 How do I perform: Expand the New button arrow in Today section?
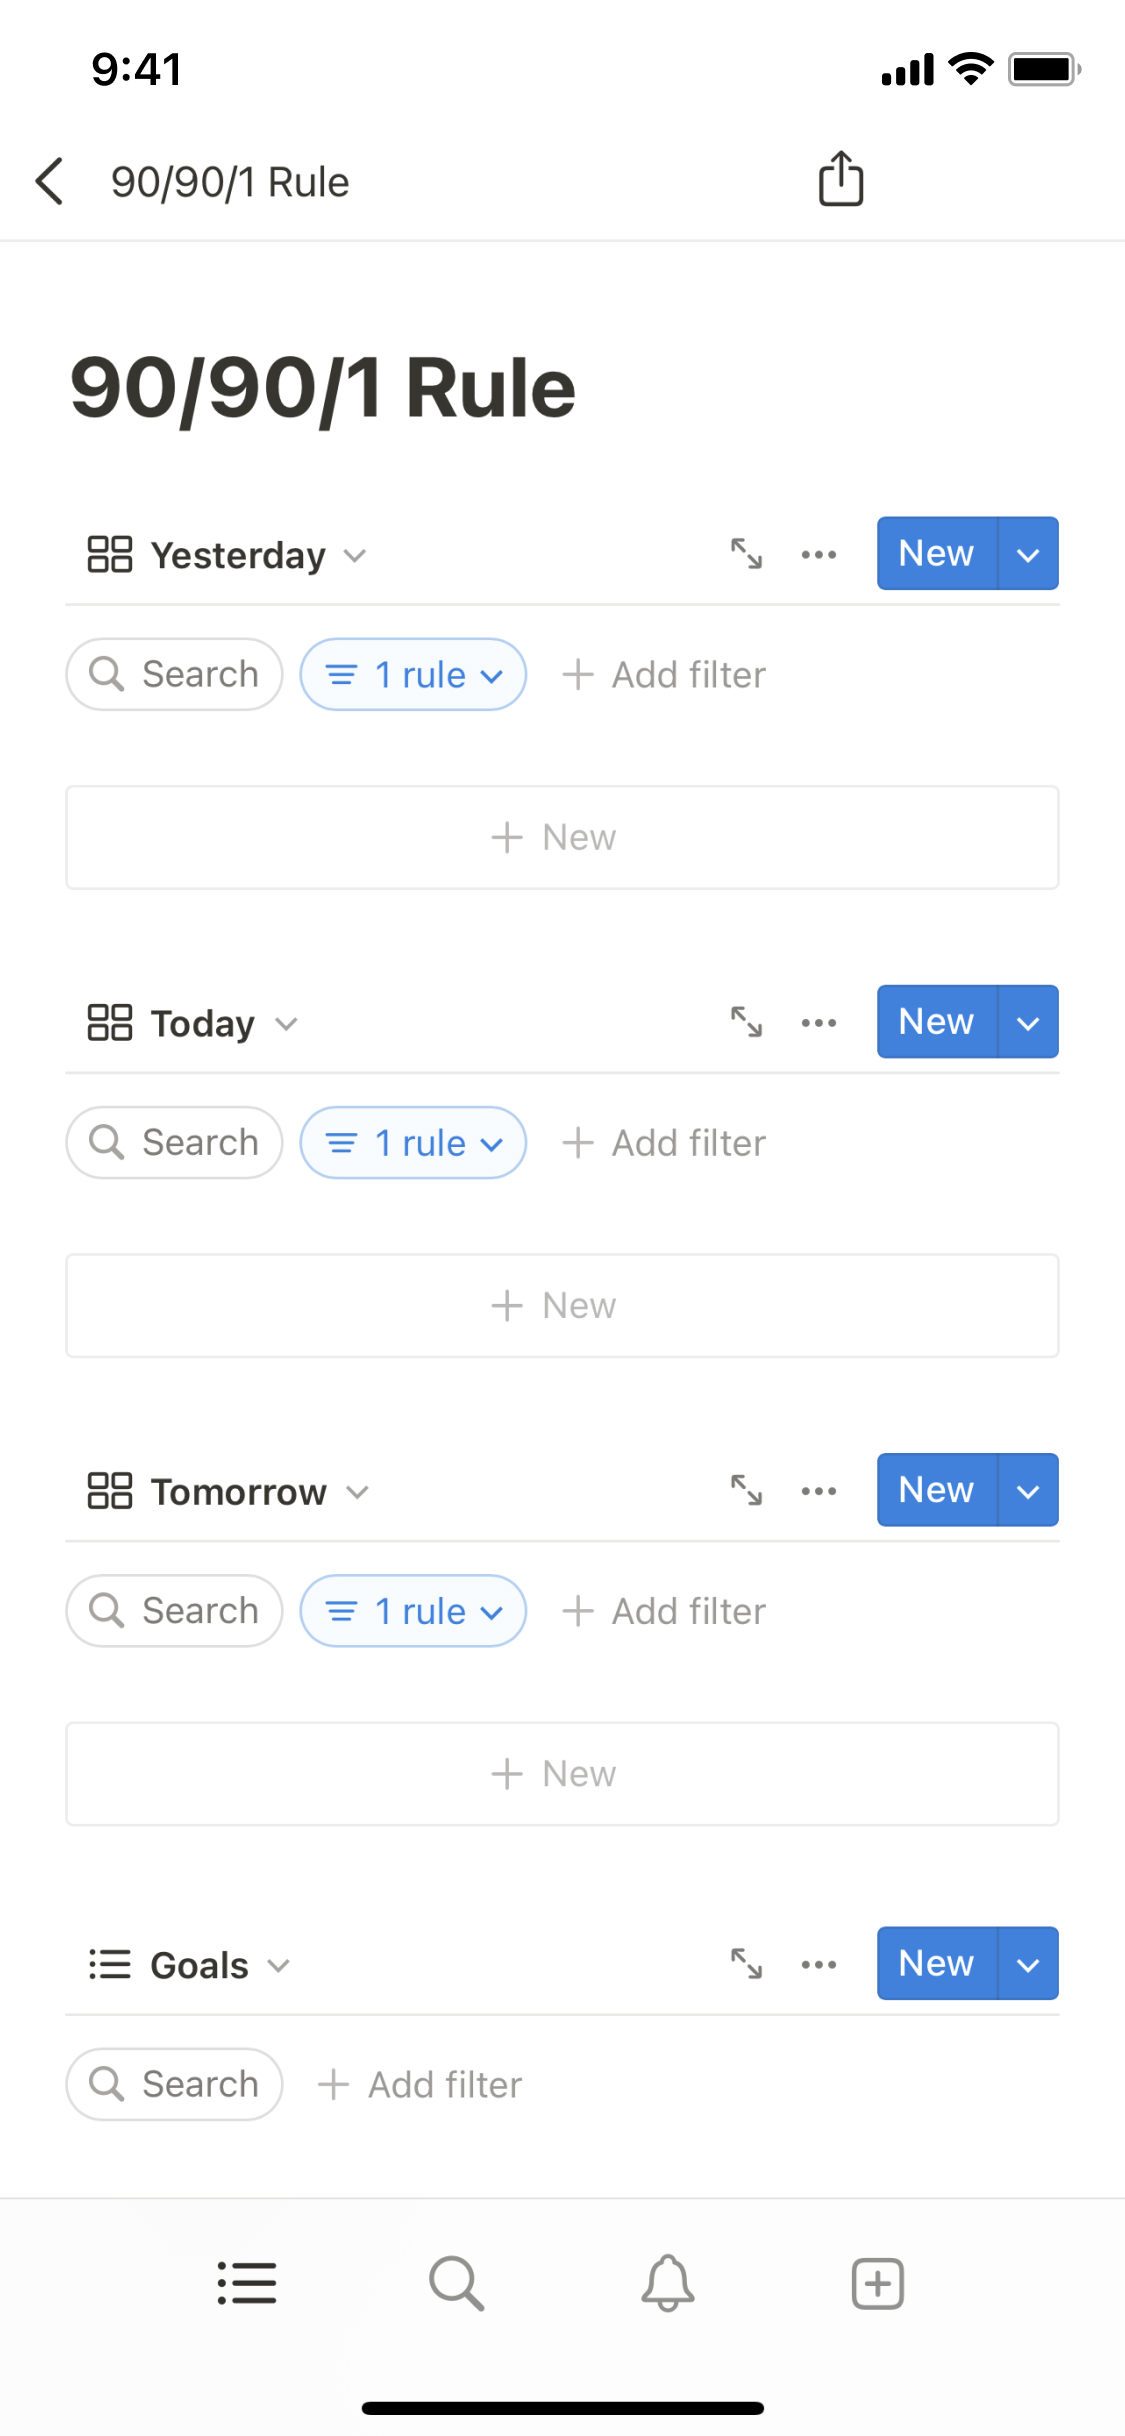(x=1028, y=1022)
